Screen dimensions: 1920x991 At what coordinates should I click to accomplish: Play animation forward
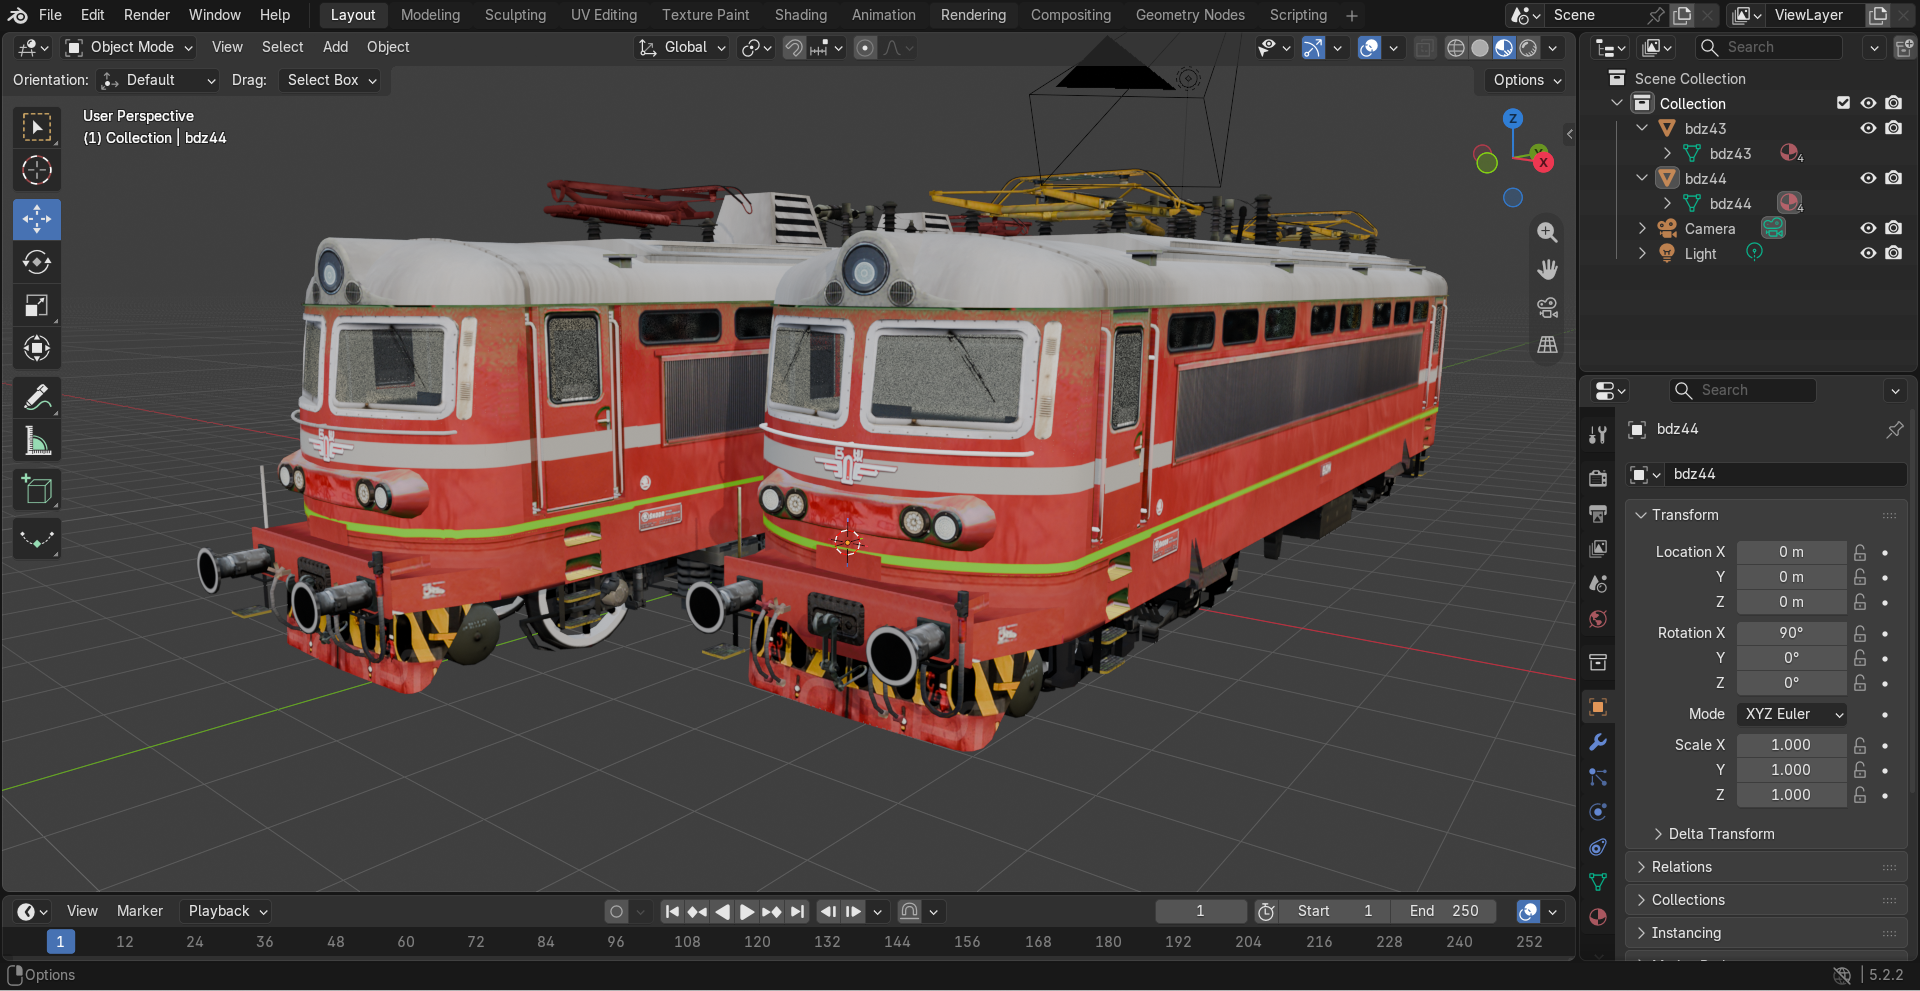(747, 911)
